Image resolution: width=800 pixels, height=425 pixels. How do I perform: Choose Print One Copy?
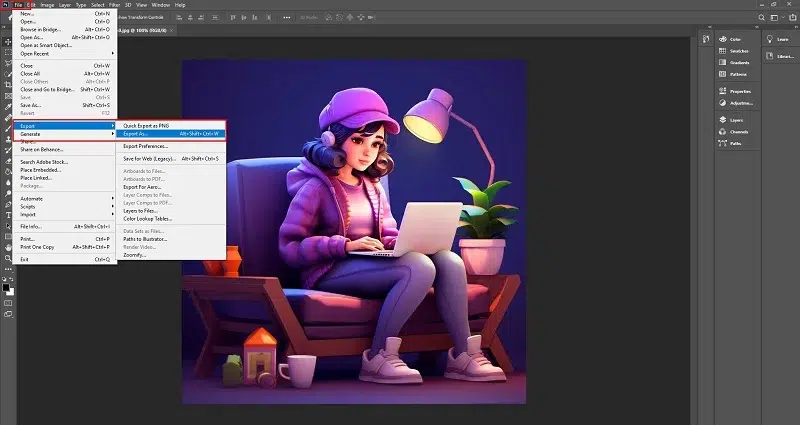point(65,247)
